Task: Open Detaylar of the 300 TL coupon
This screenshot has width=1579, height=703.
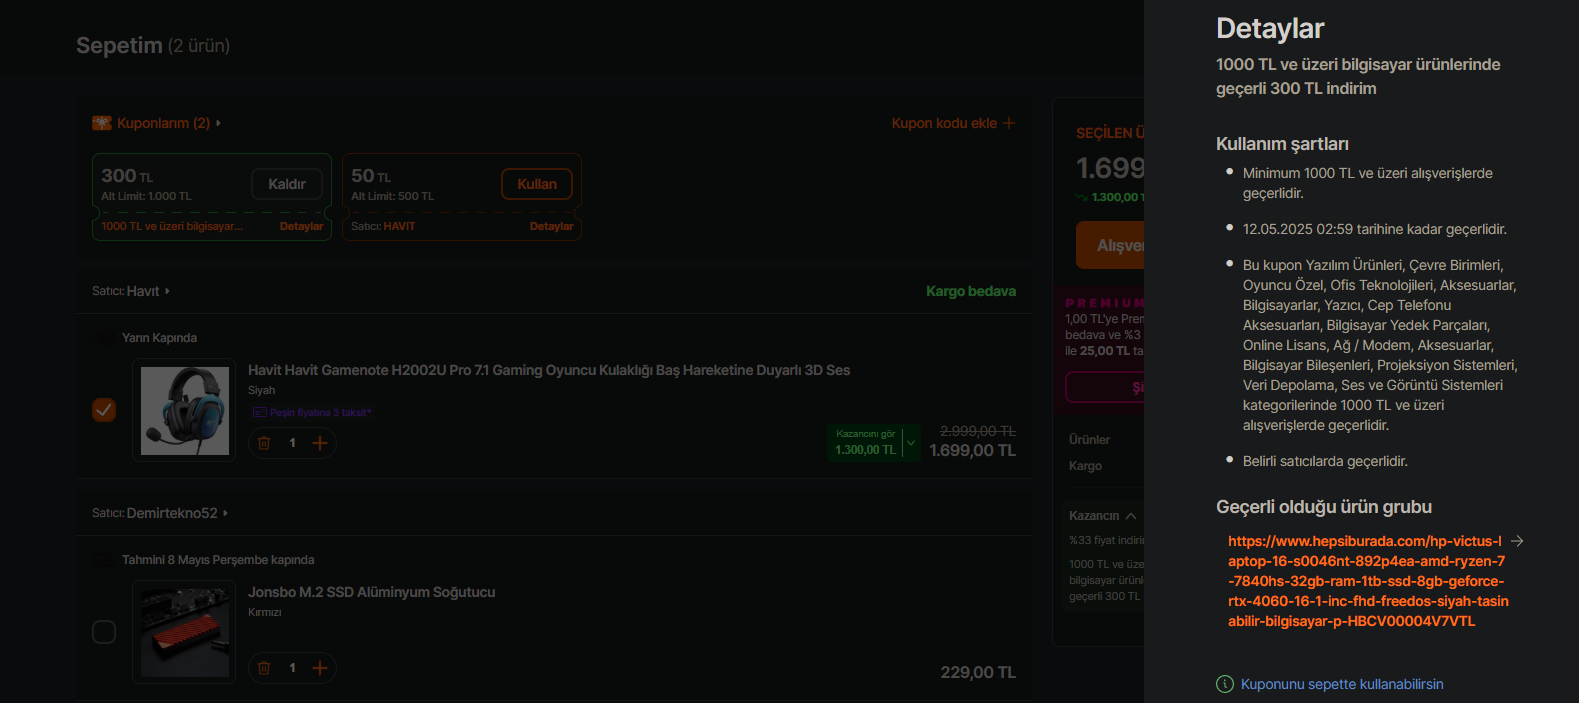Action: point(301,226)
